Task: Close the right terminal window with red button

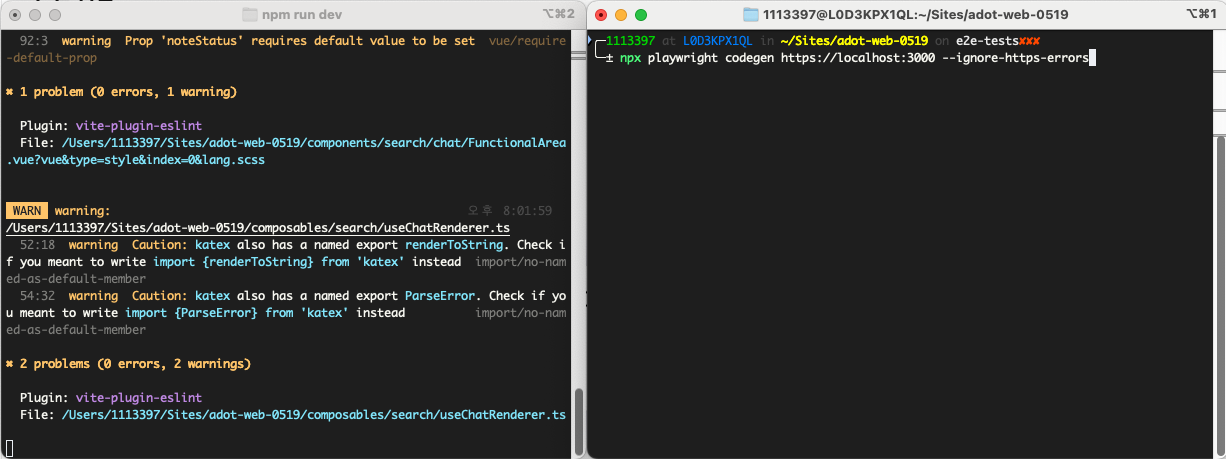Action: pyautogui.click(x=601, y=15)
